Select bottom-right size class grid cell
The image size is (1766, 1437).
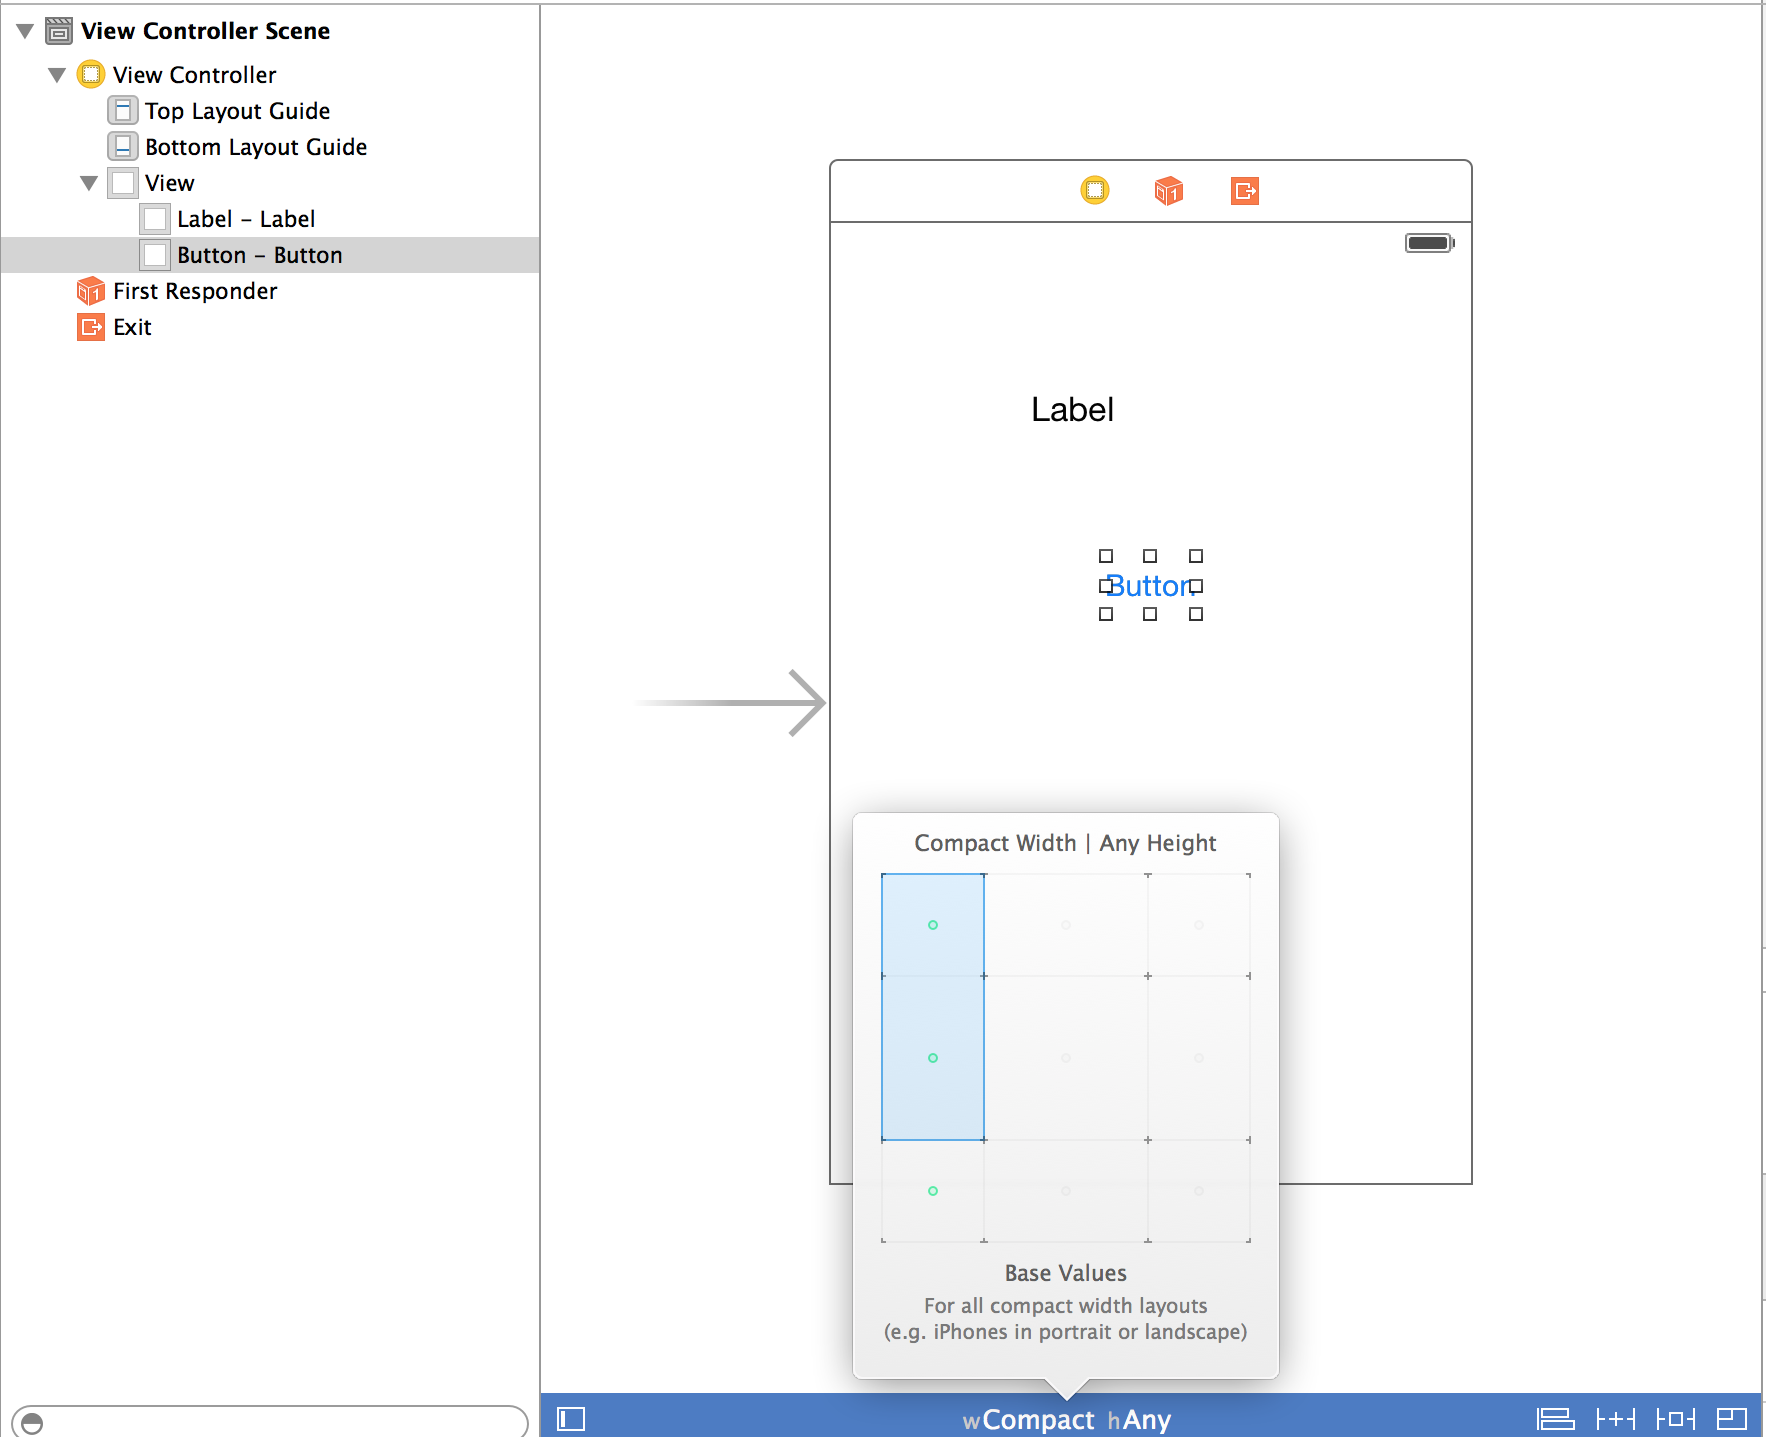(x=1199, y=1191)
